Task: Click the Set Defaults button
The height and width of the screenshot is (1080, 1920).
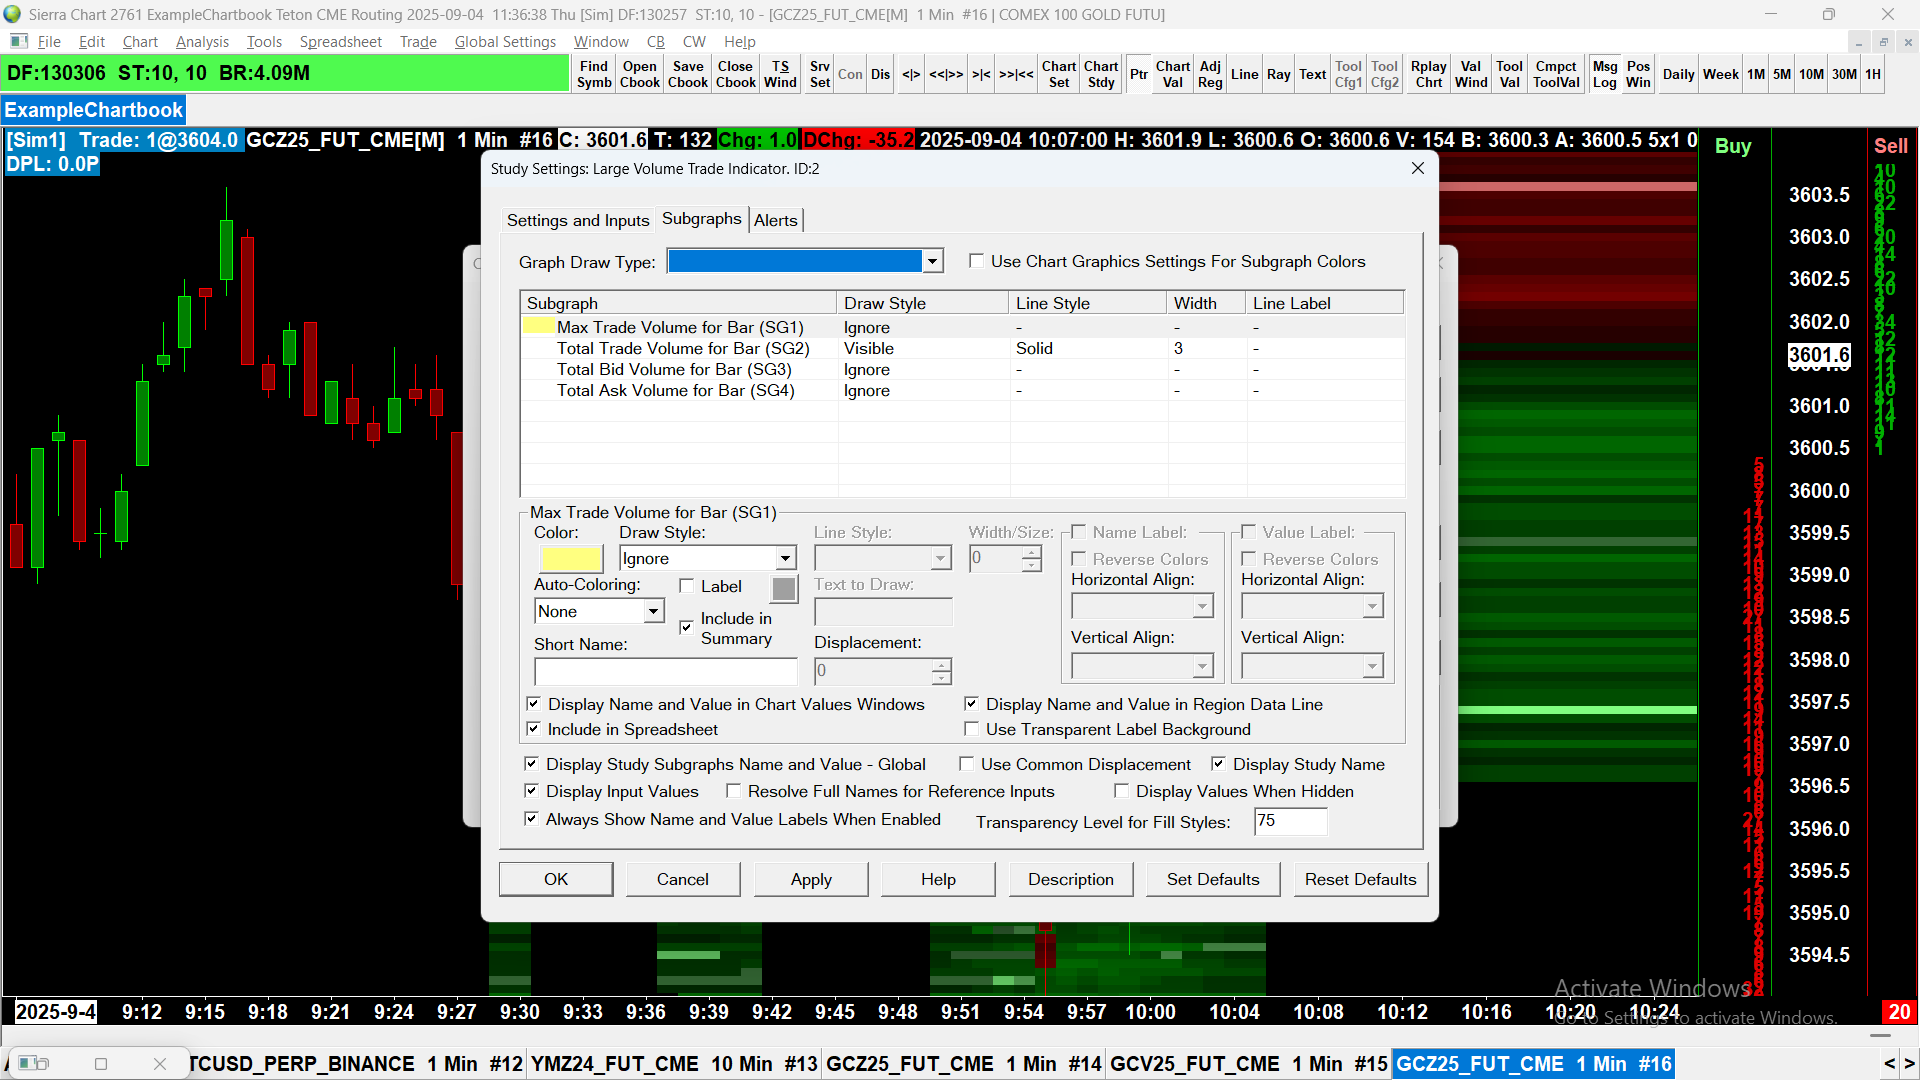Action: 1213,879
